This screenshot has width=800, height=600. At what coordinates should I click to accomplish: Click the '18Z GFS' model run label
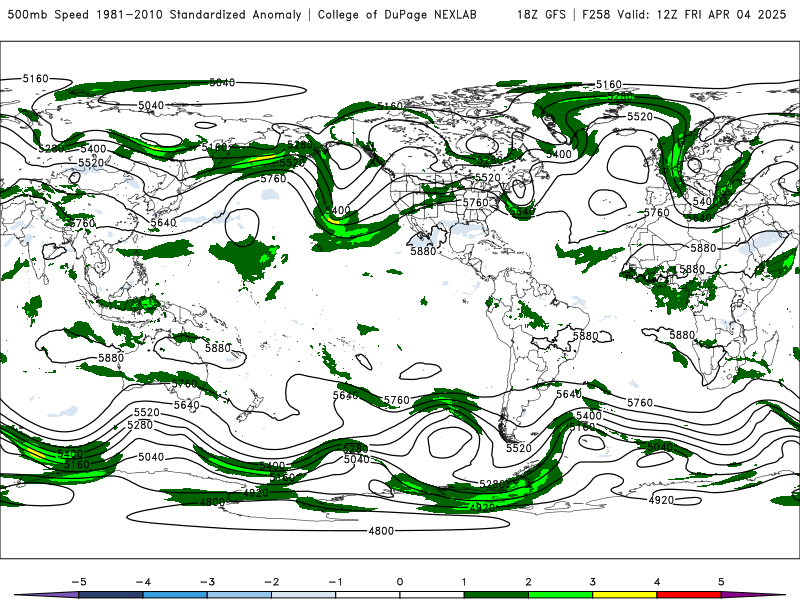(x=541, y=14)
